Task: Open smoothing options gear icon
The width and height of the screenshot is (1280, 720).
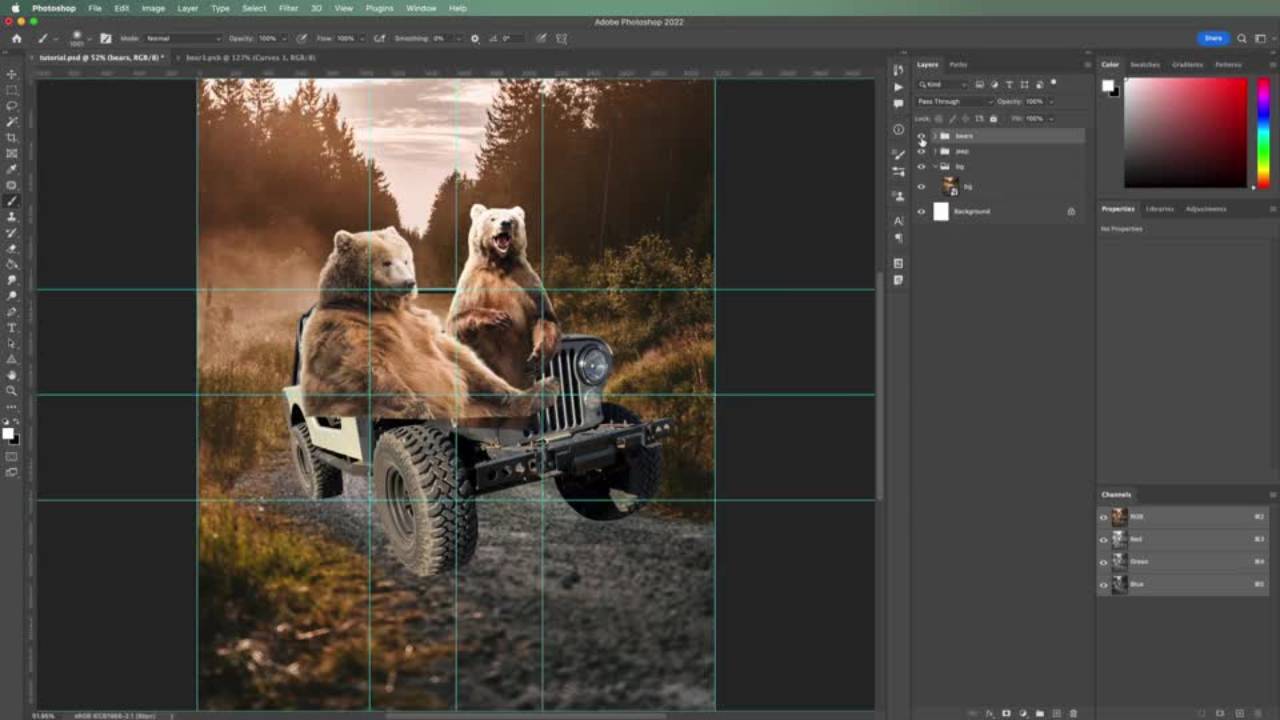Action: 474,38
